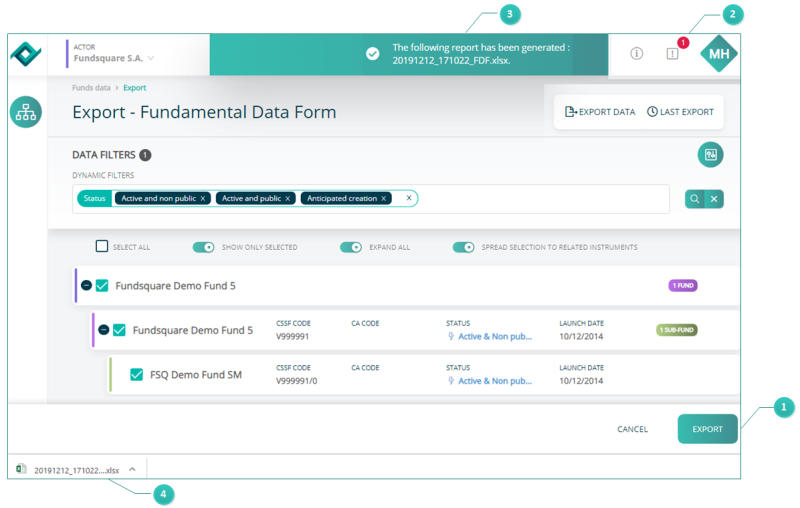Toggle Spread Selection to Related Instruments
Viewport: 800px width, 508px height.
click(x=463, y=247)
